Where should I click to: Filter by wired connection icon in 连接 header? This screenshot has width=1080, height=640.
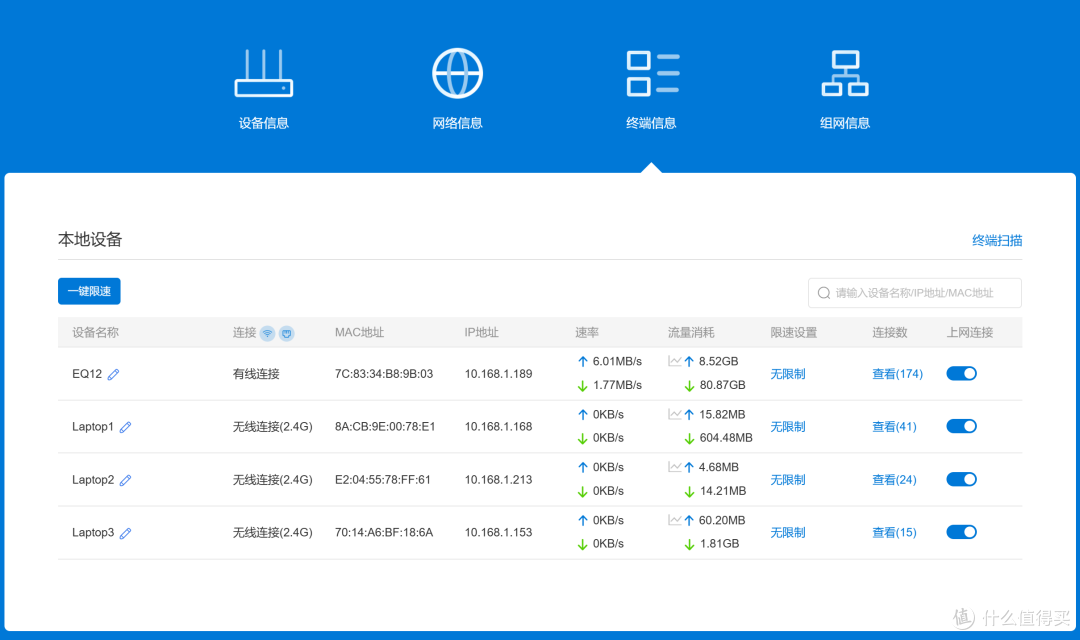tap(287, 333)
